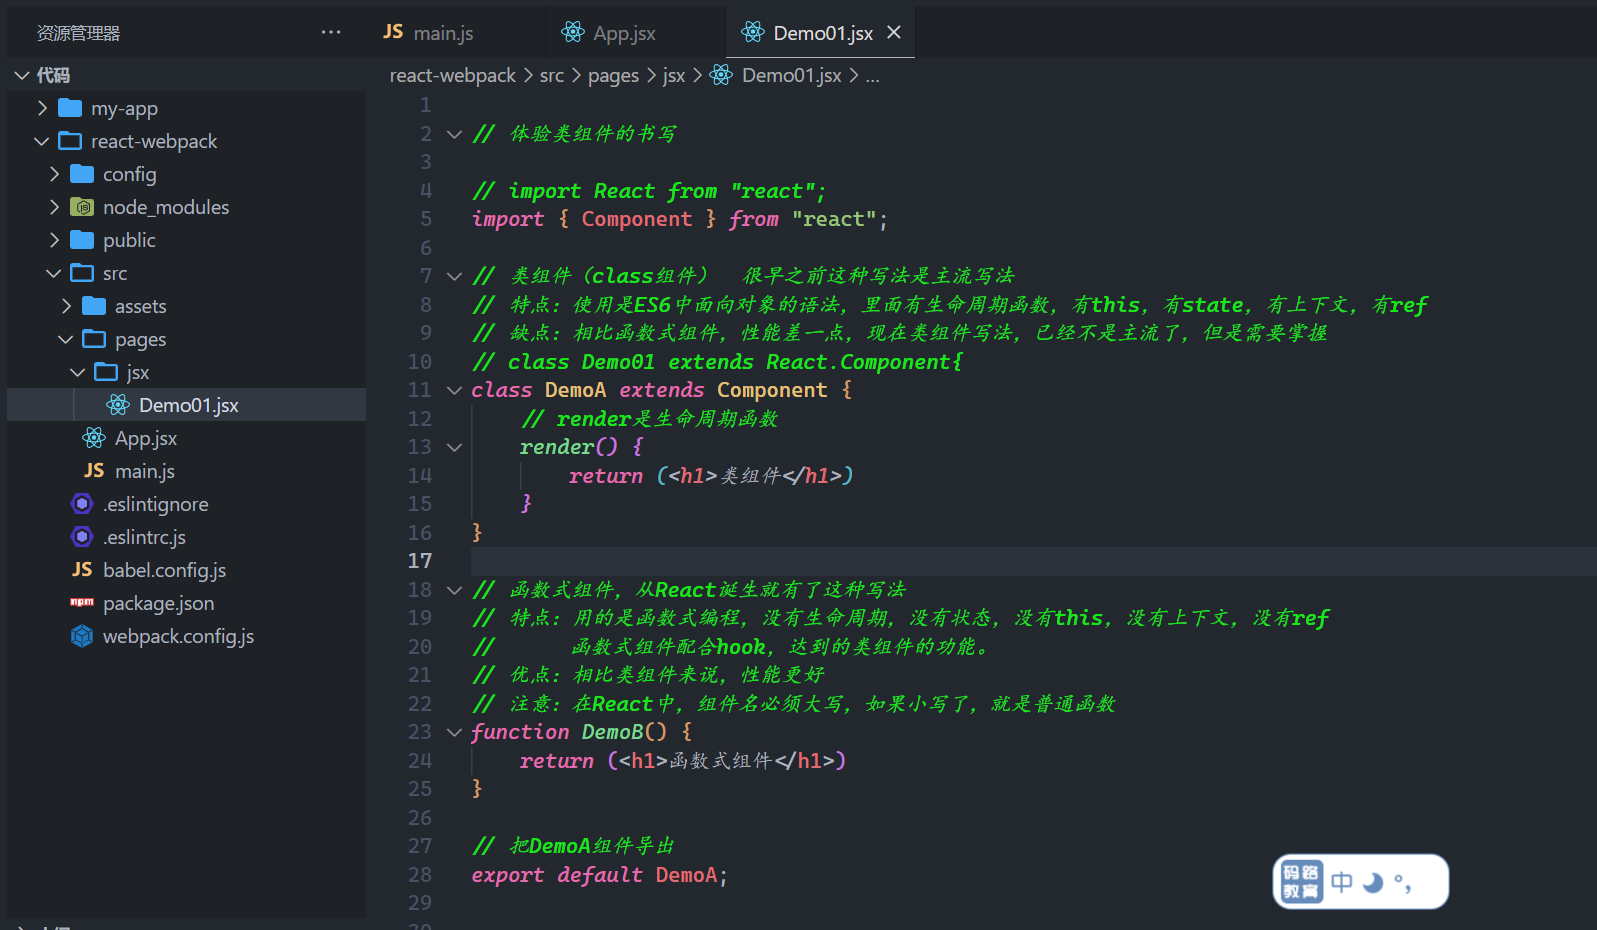Fold class DemoA at line 11
Viewport: 1597px width, 930px height.
tap(454, 390)
